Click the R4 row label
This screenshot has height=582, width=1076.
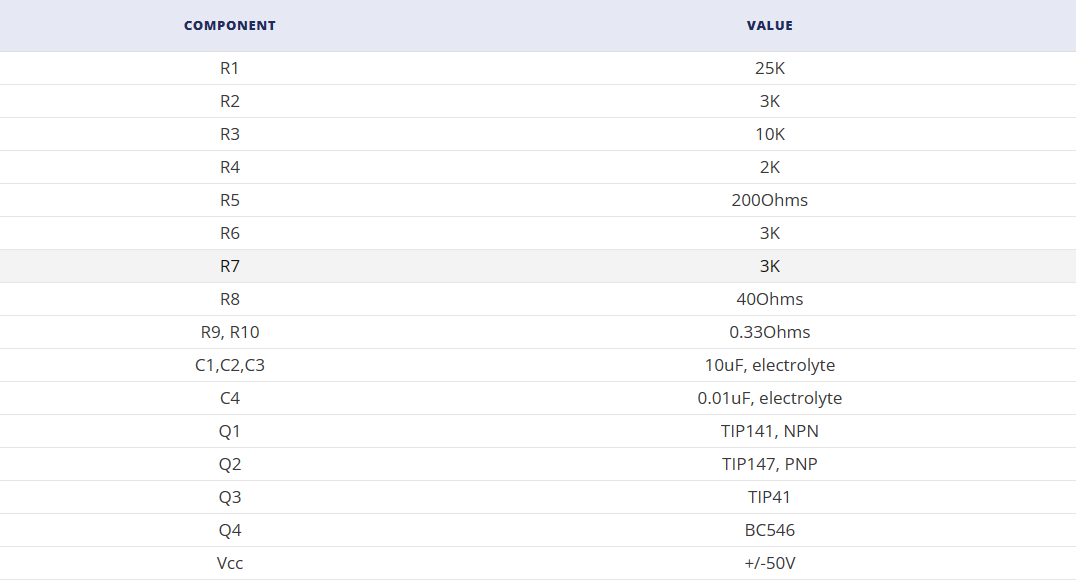click(x=230, y=167)
